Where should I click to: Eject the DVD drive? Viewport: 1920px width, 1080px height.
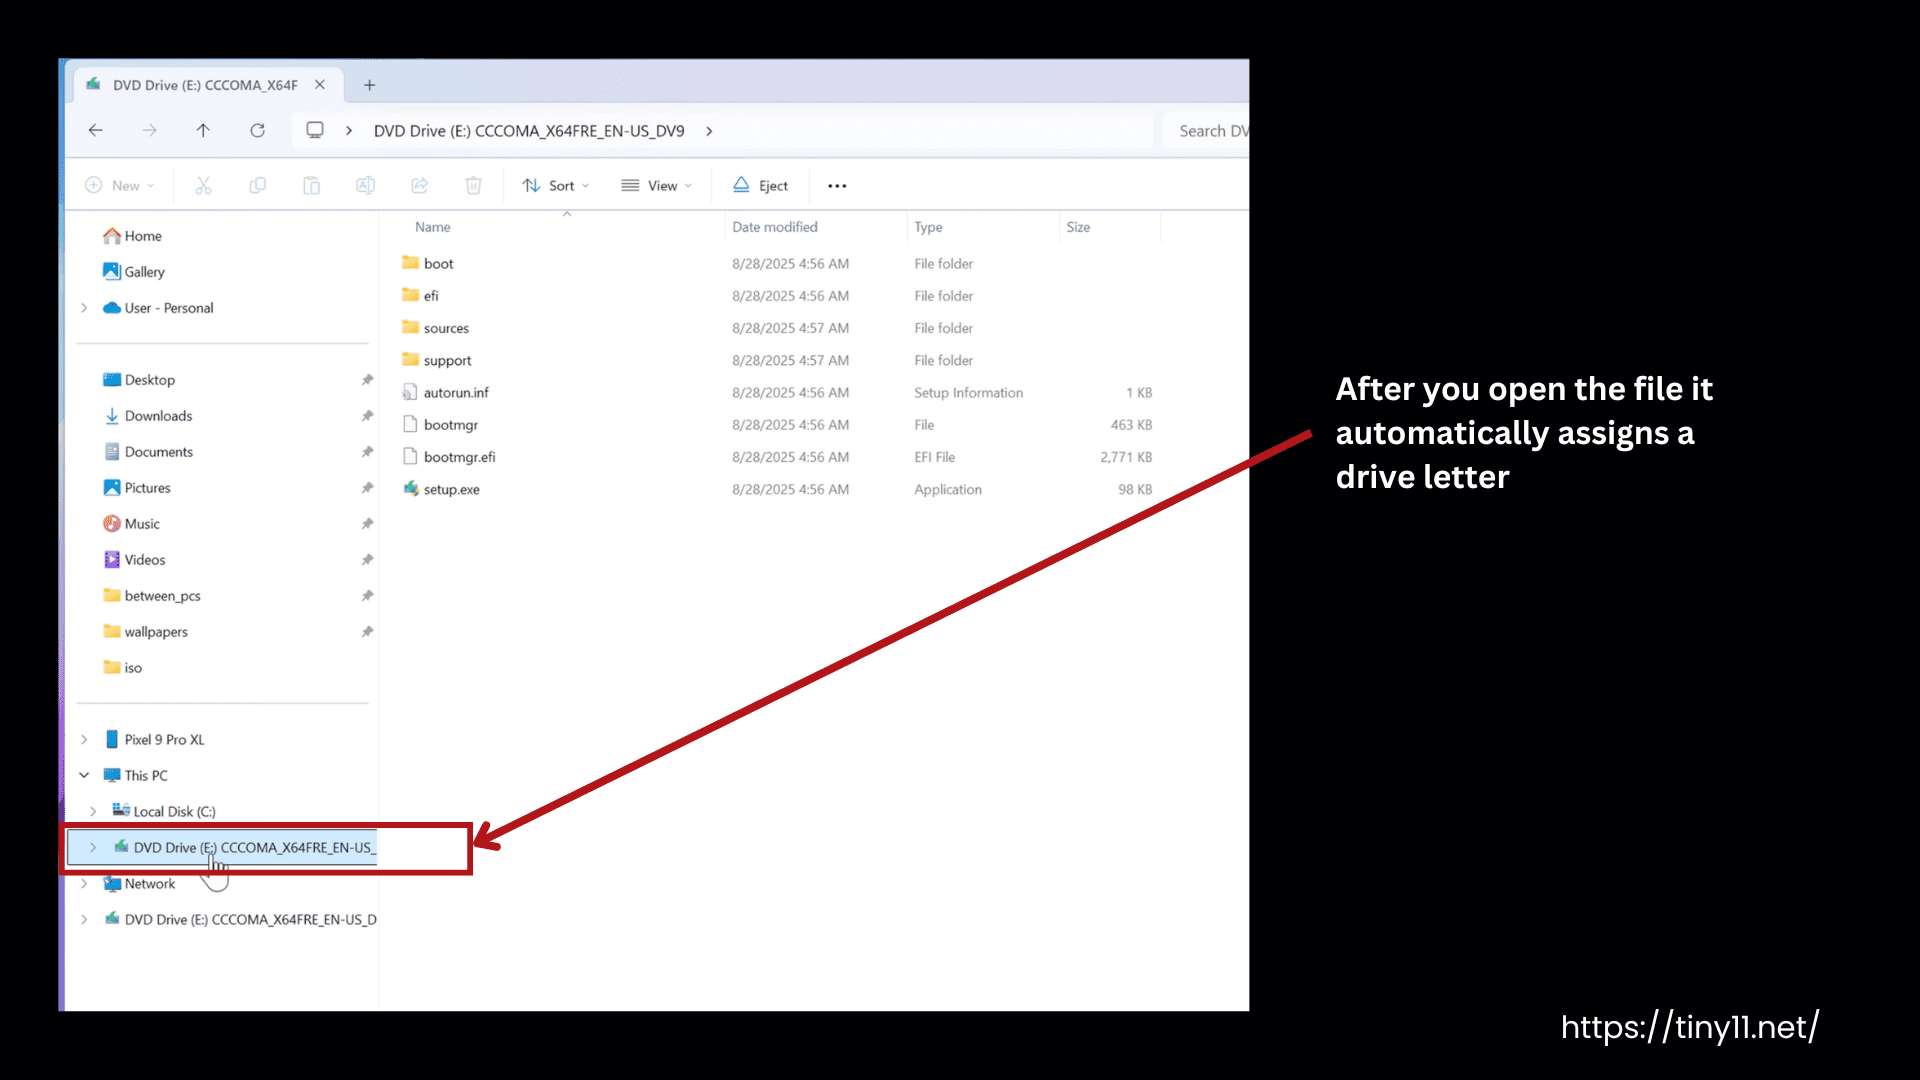tap(760, 185)
